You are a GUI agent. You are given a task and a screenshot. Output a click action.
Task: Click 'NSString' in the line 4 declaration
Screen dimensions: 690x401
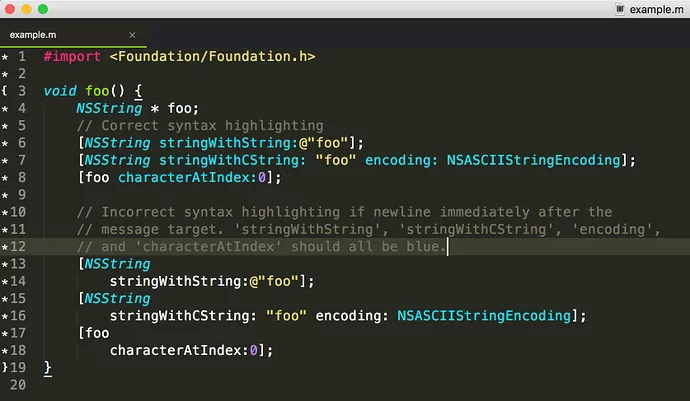click(x=109, y=108)
